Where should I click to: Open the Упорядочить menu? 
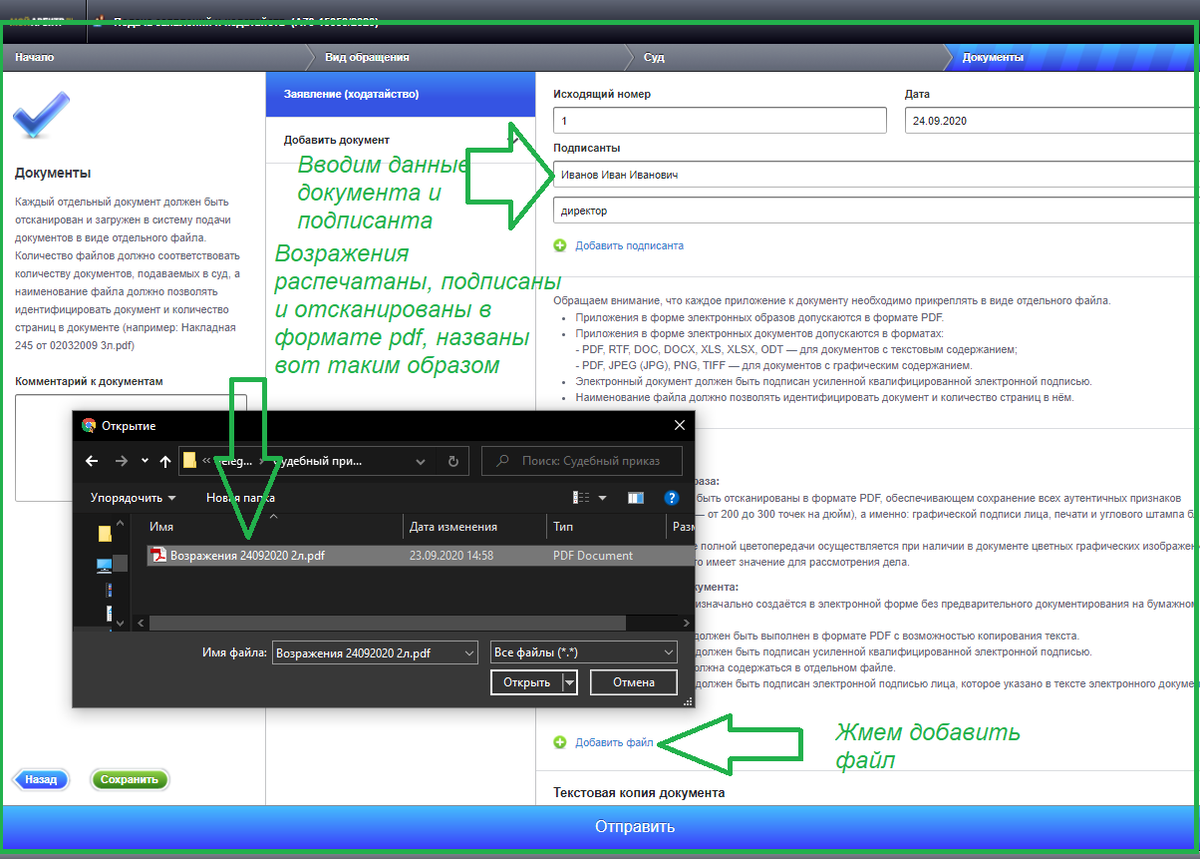[x=132, y=497]
